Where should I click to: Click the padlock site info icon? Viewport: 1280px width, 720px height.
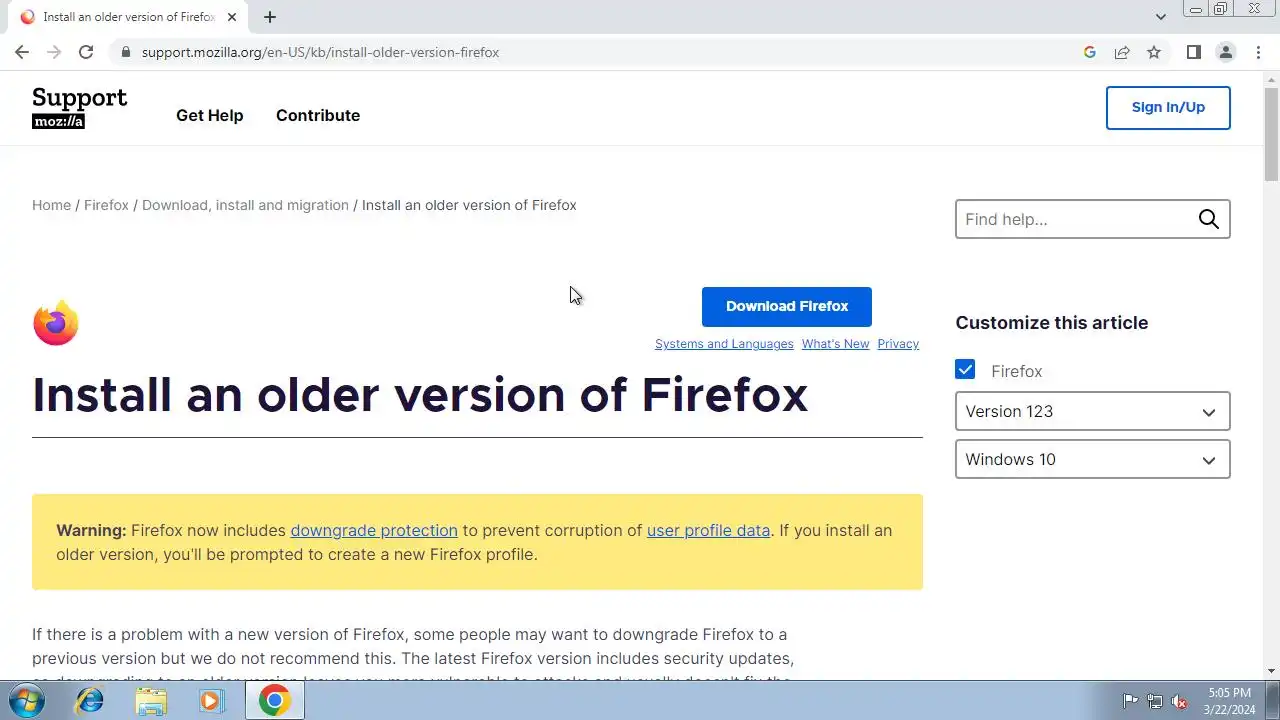click(x=125, y=52)
